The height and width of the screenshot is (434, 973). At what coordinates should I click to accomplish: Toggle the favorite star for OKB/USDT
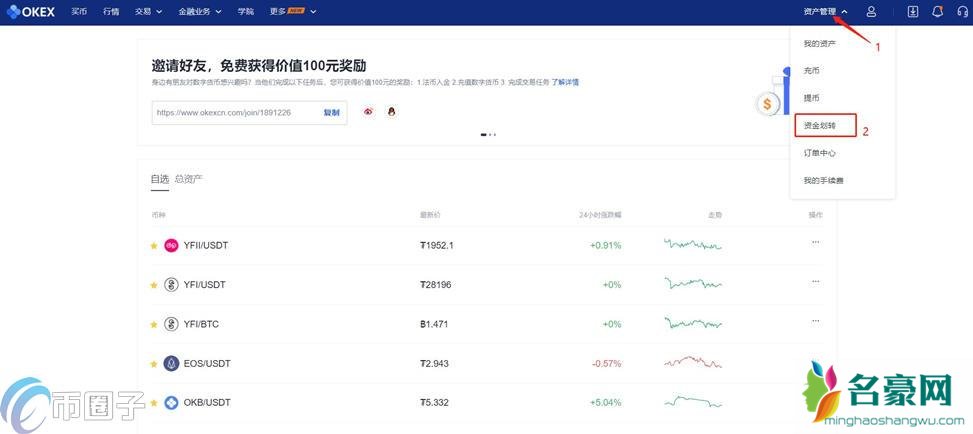tap(154, 402)
